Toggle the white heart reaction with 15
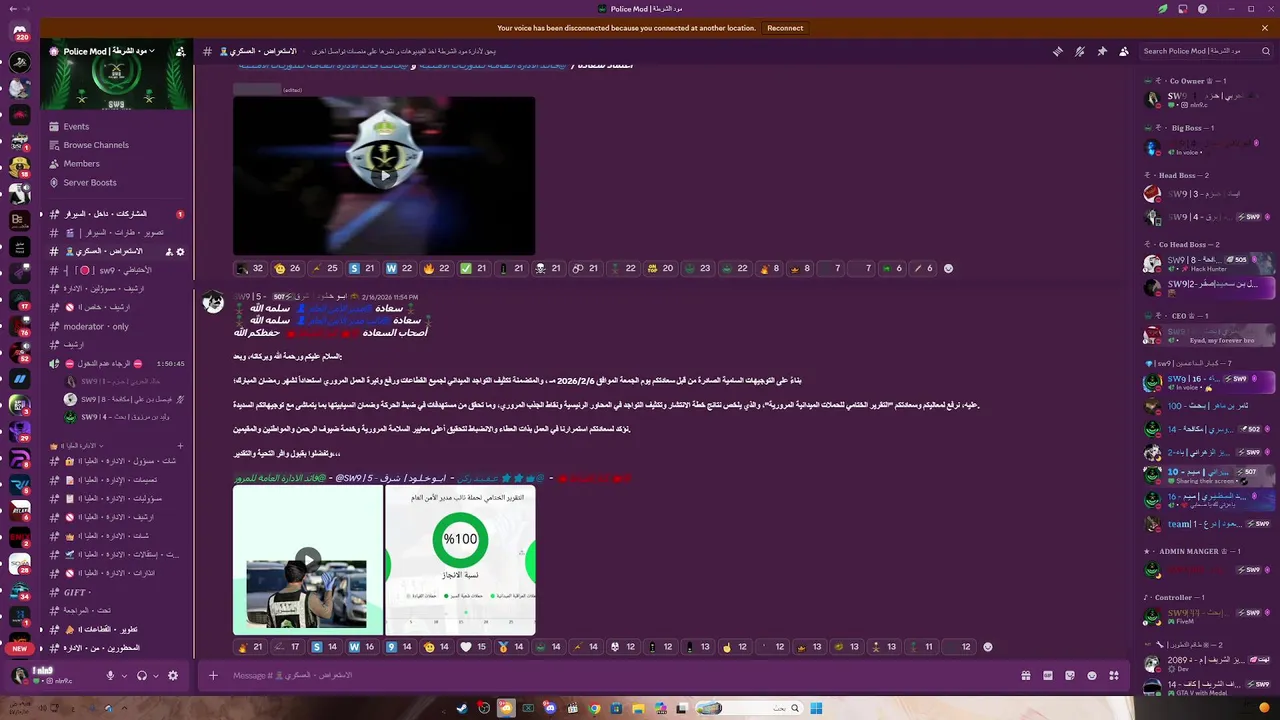This screenshot has width=1280, height=720. 473,647
